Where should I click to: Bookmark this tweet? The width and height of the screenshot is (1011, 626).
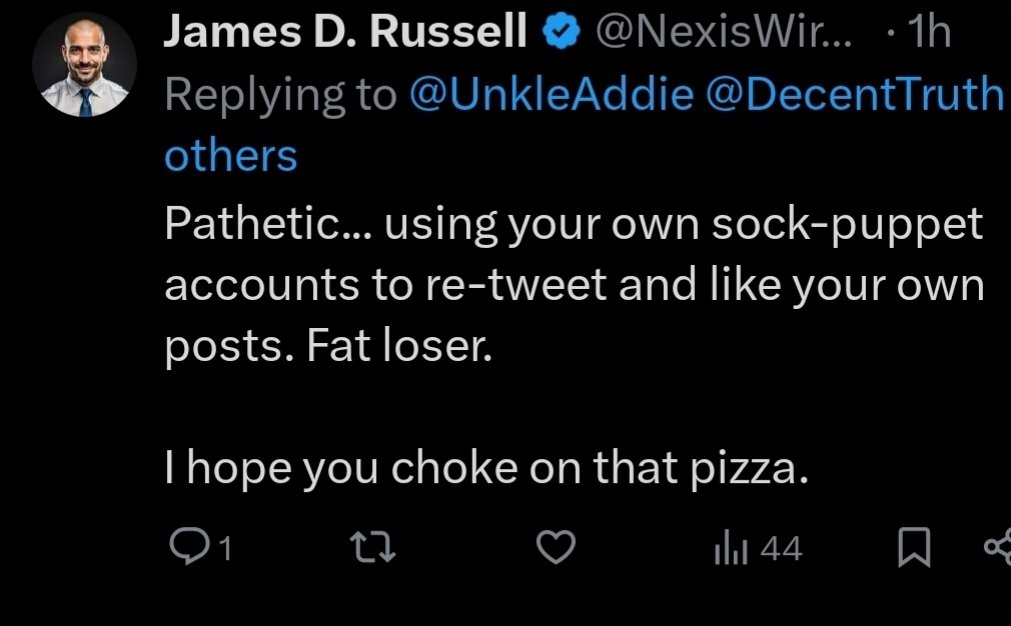click(914, 548)
